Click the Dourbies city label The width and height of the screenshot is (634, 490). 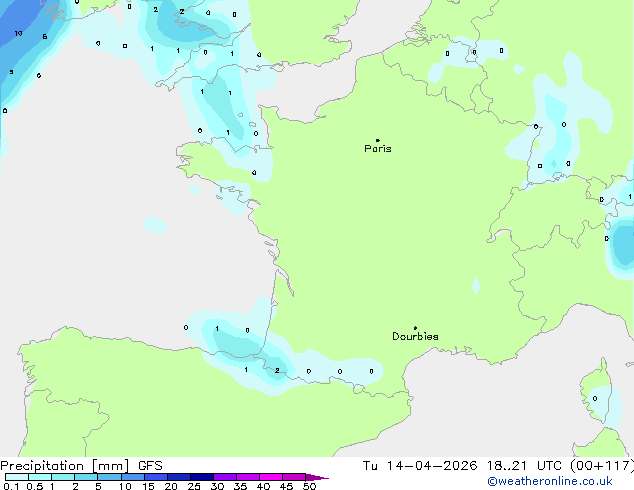[415, 336]
